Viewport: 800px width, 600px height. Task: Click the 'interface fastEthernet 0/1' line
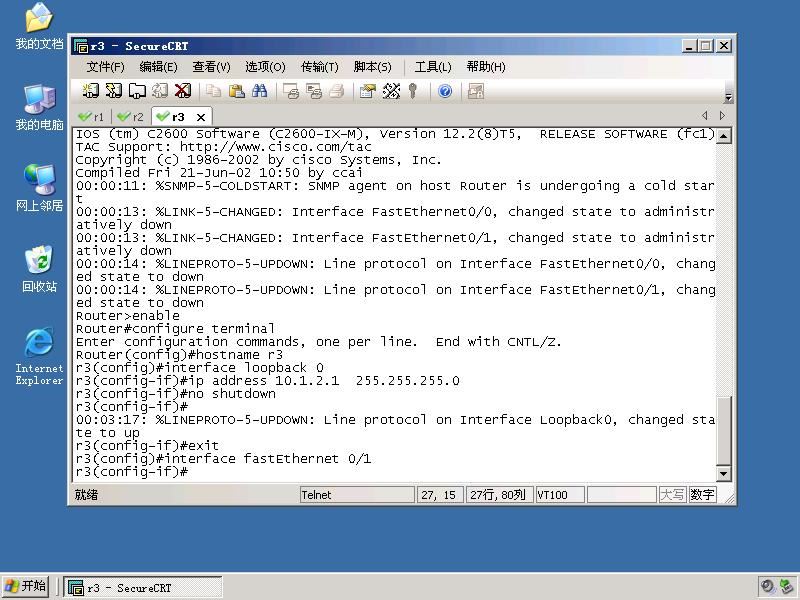tap(223, 459)
